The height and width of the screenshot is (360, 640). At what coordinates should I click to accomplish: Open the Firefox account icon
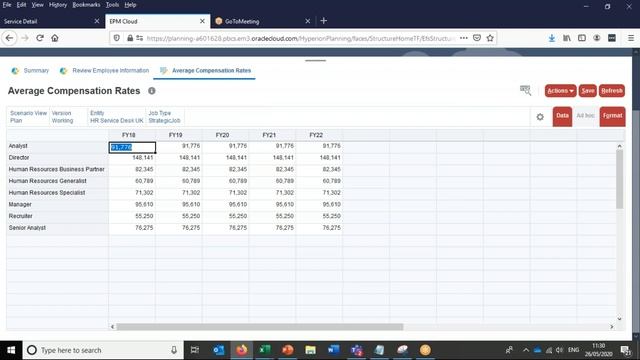point(597,38)
